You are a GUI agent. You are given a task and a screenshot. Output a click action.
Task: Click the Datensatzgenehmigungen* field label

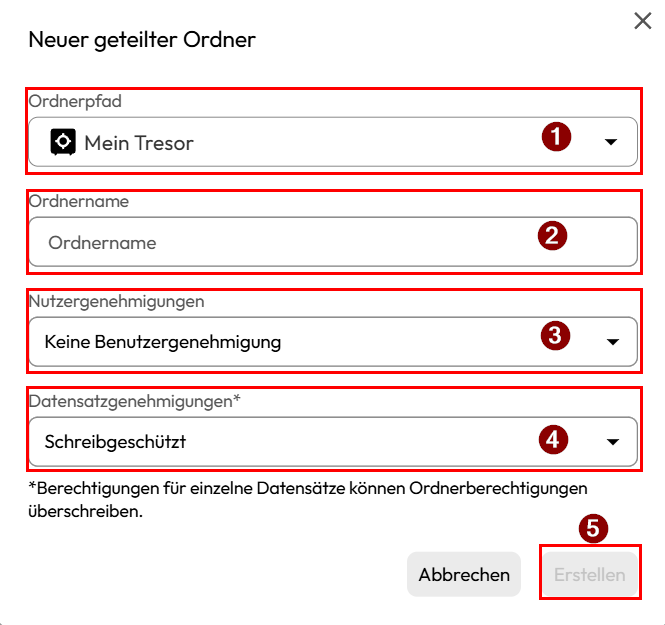pyautogui.click(x=136, y=400)
